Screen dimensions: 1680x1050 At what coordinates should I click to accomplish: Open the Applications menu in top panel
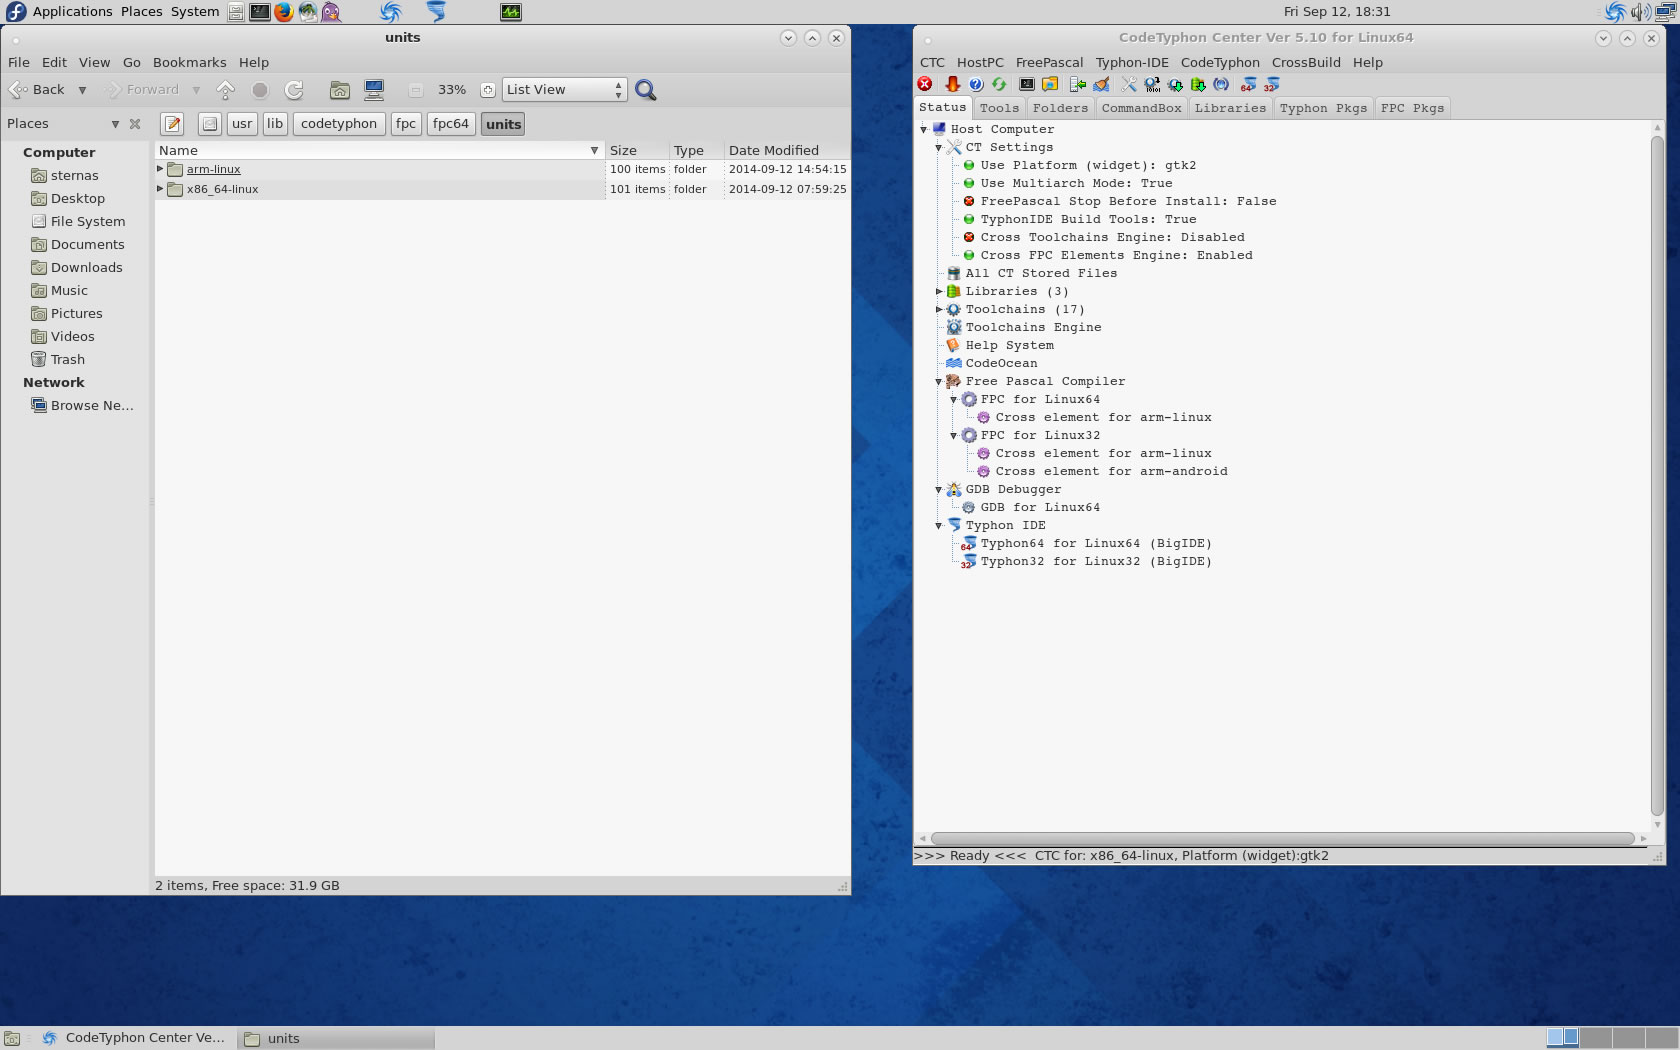pyautogui.click(x=72, y=12)
